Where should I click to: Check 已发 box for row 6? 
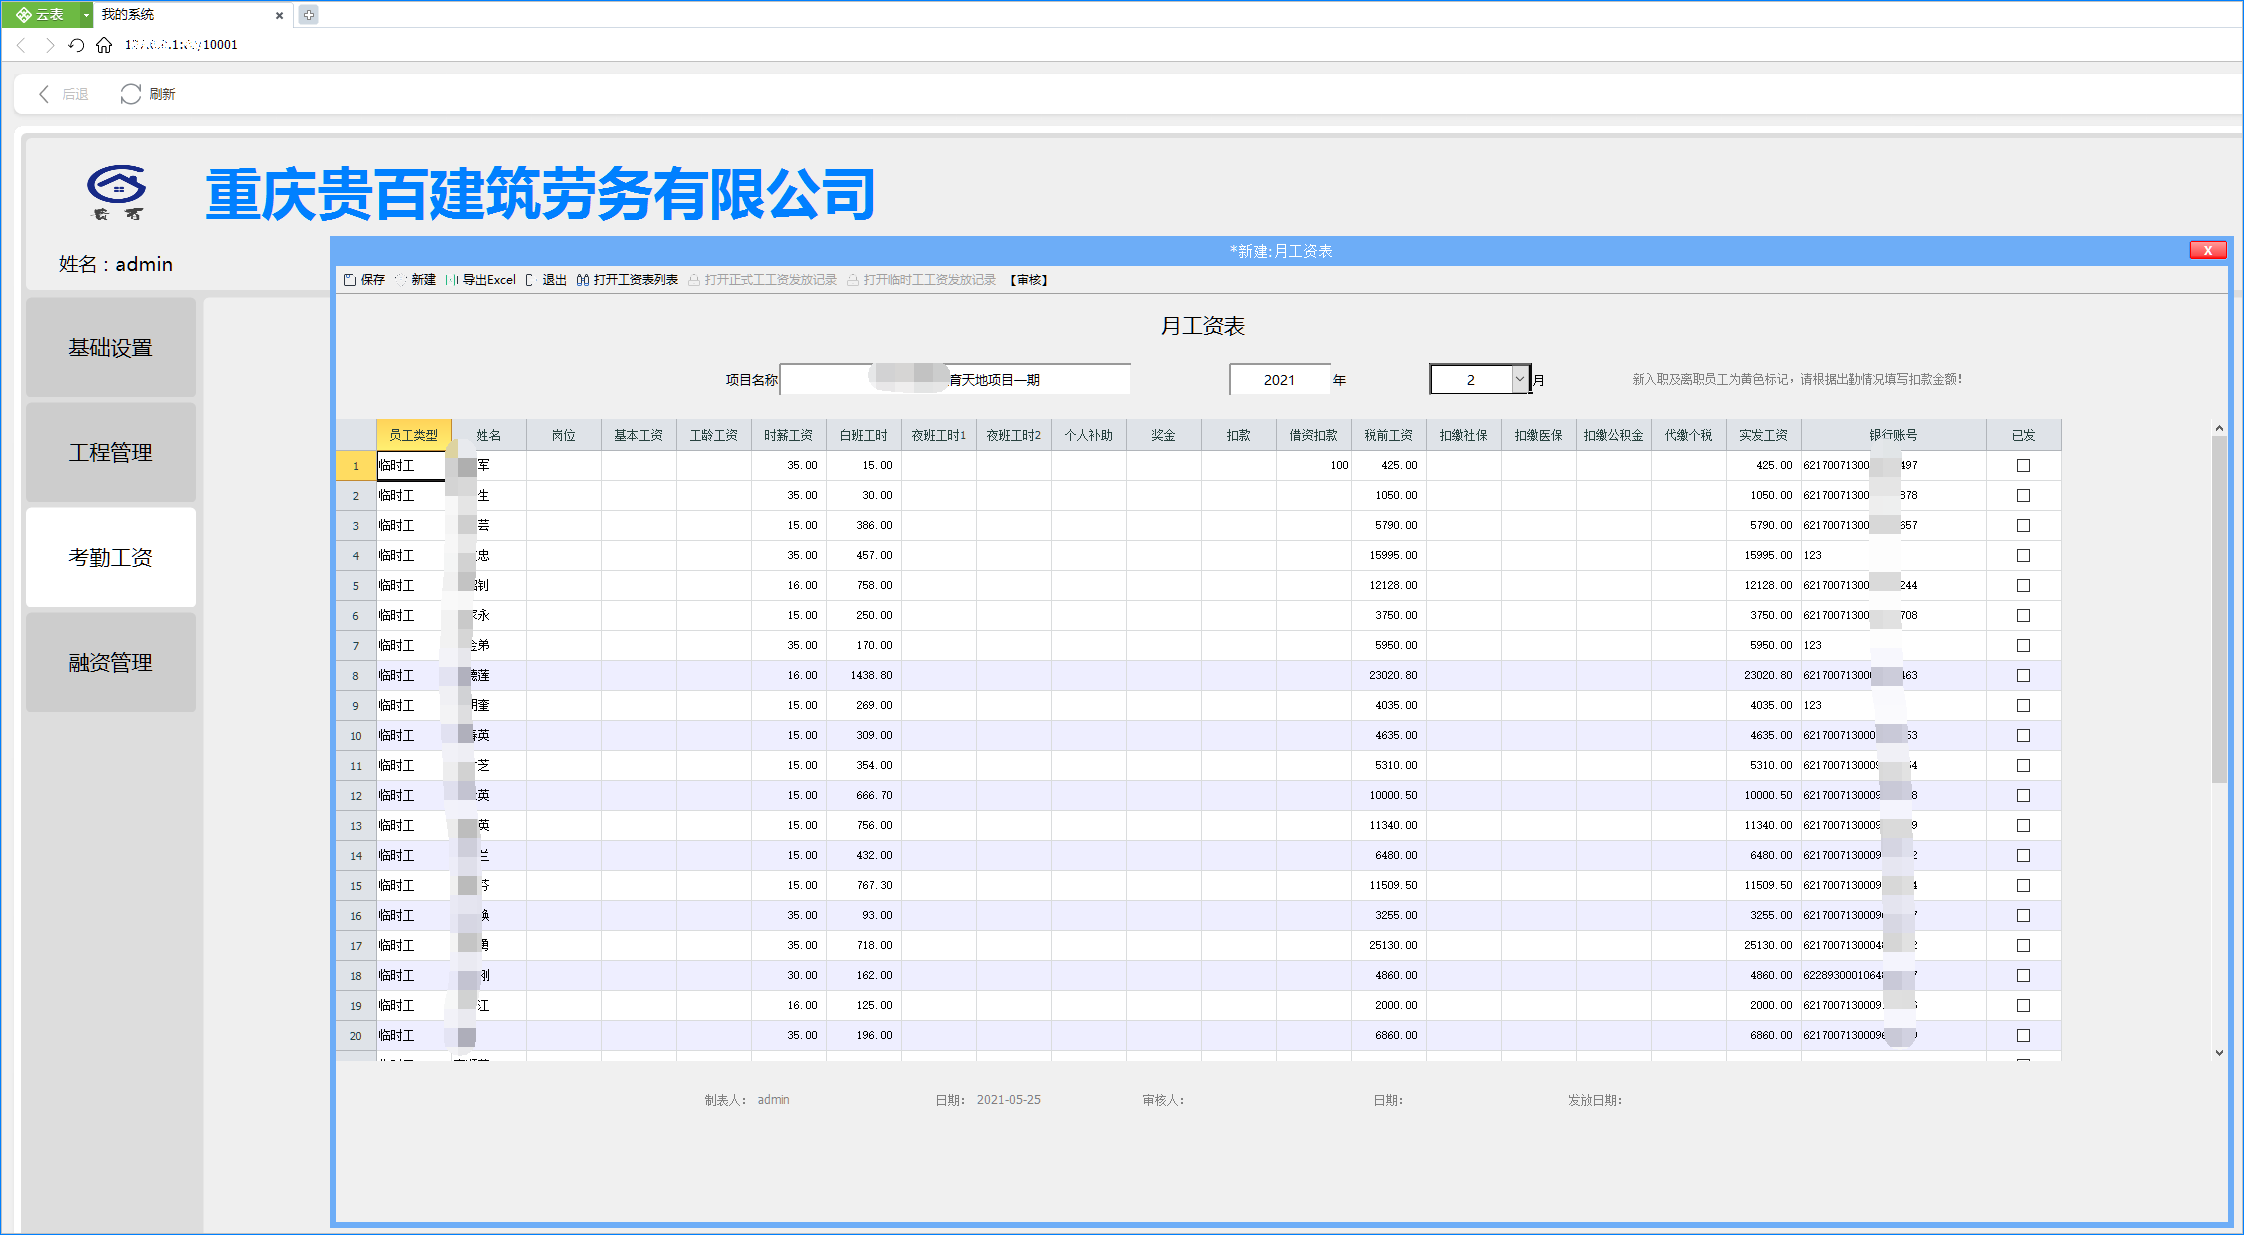[2023, 615]
